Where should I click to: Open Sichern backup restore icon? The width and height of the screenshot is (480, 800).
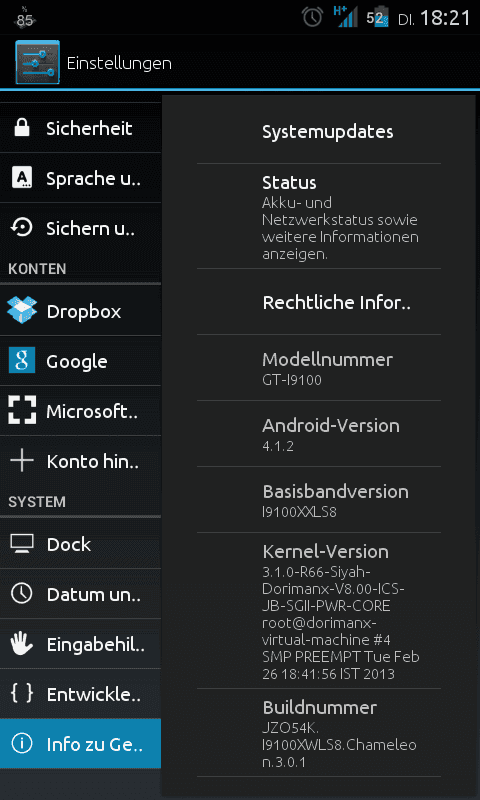(x=21, y=228)
